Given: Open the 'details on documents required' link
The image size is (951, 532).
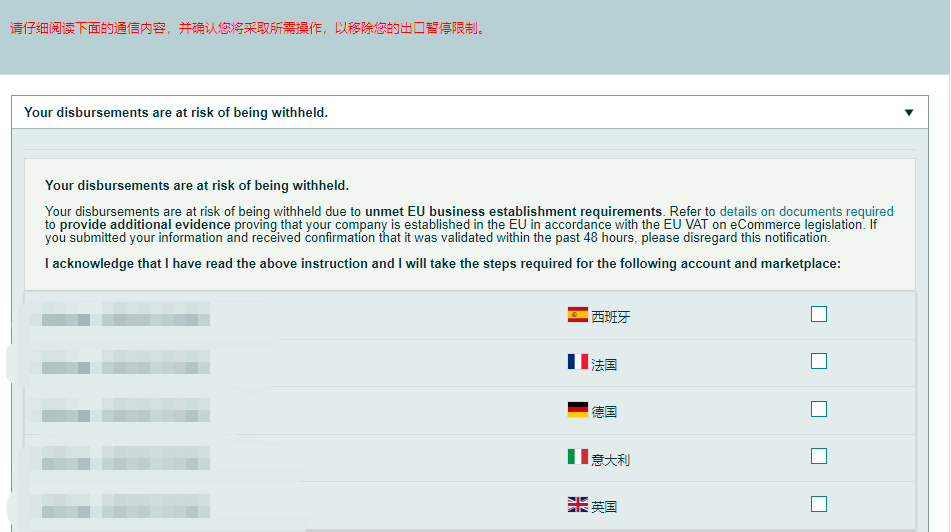Looking at the screenshot, I should coord(806,212).
